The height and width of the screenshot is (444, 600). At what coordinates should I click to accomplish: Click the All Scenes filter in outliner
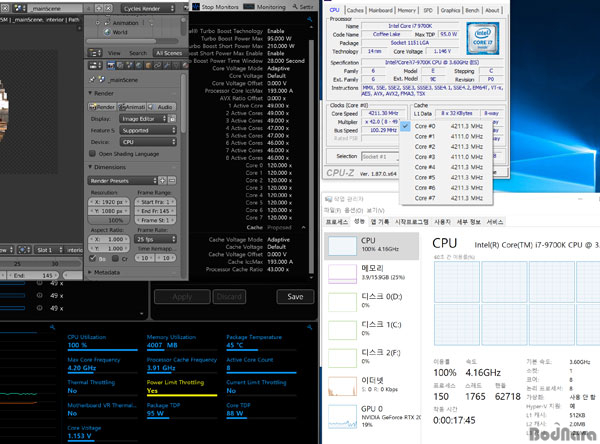pyautogui.click(x=169, y=53)
